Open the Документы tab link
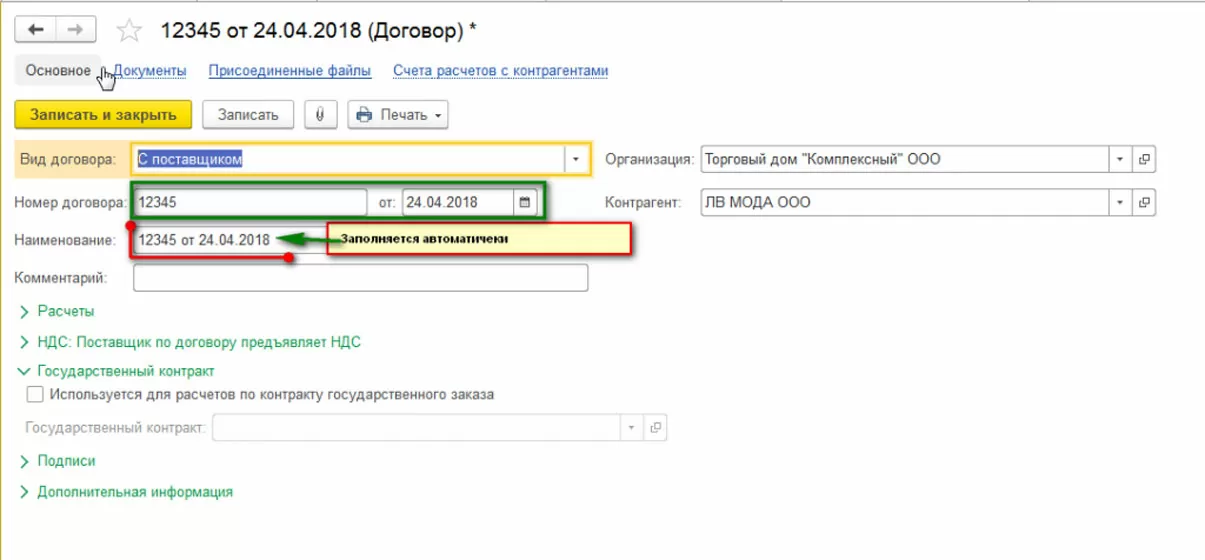Viewport: 1205px width, 560px height. [150, 71]
